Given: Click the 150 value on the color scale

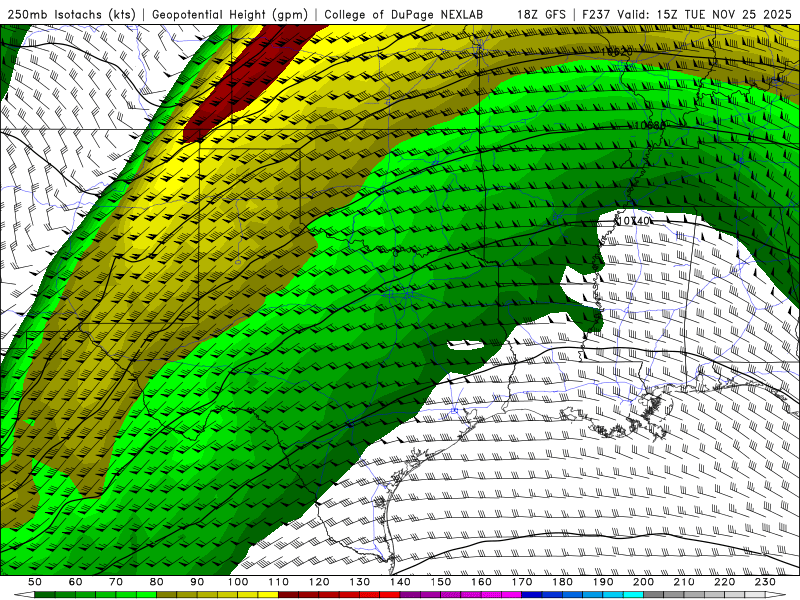Looking at the screenshot, I should [440, 582].
